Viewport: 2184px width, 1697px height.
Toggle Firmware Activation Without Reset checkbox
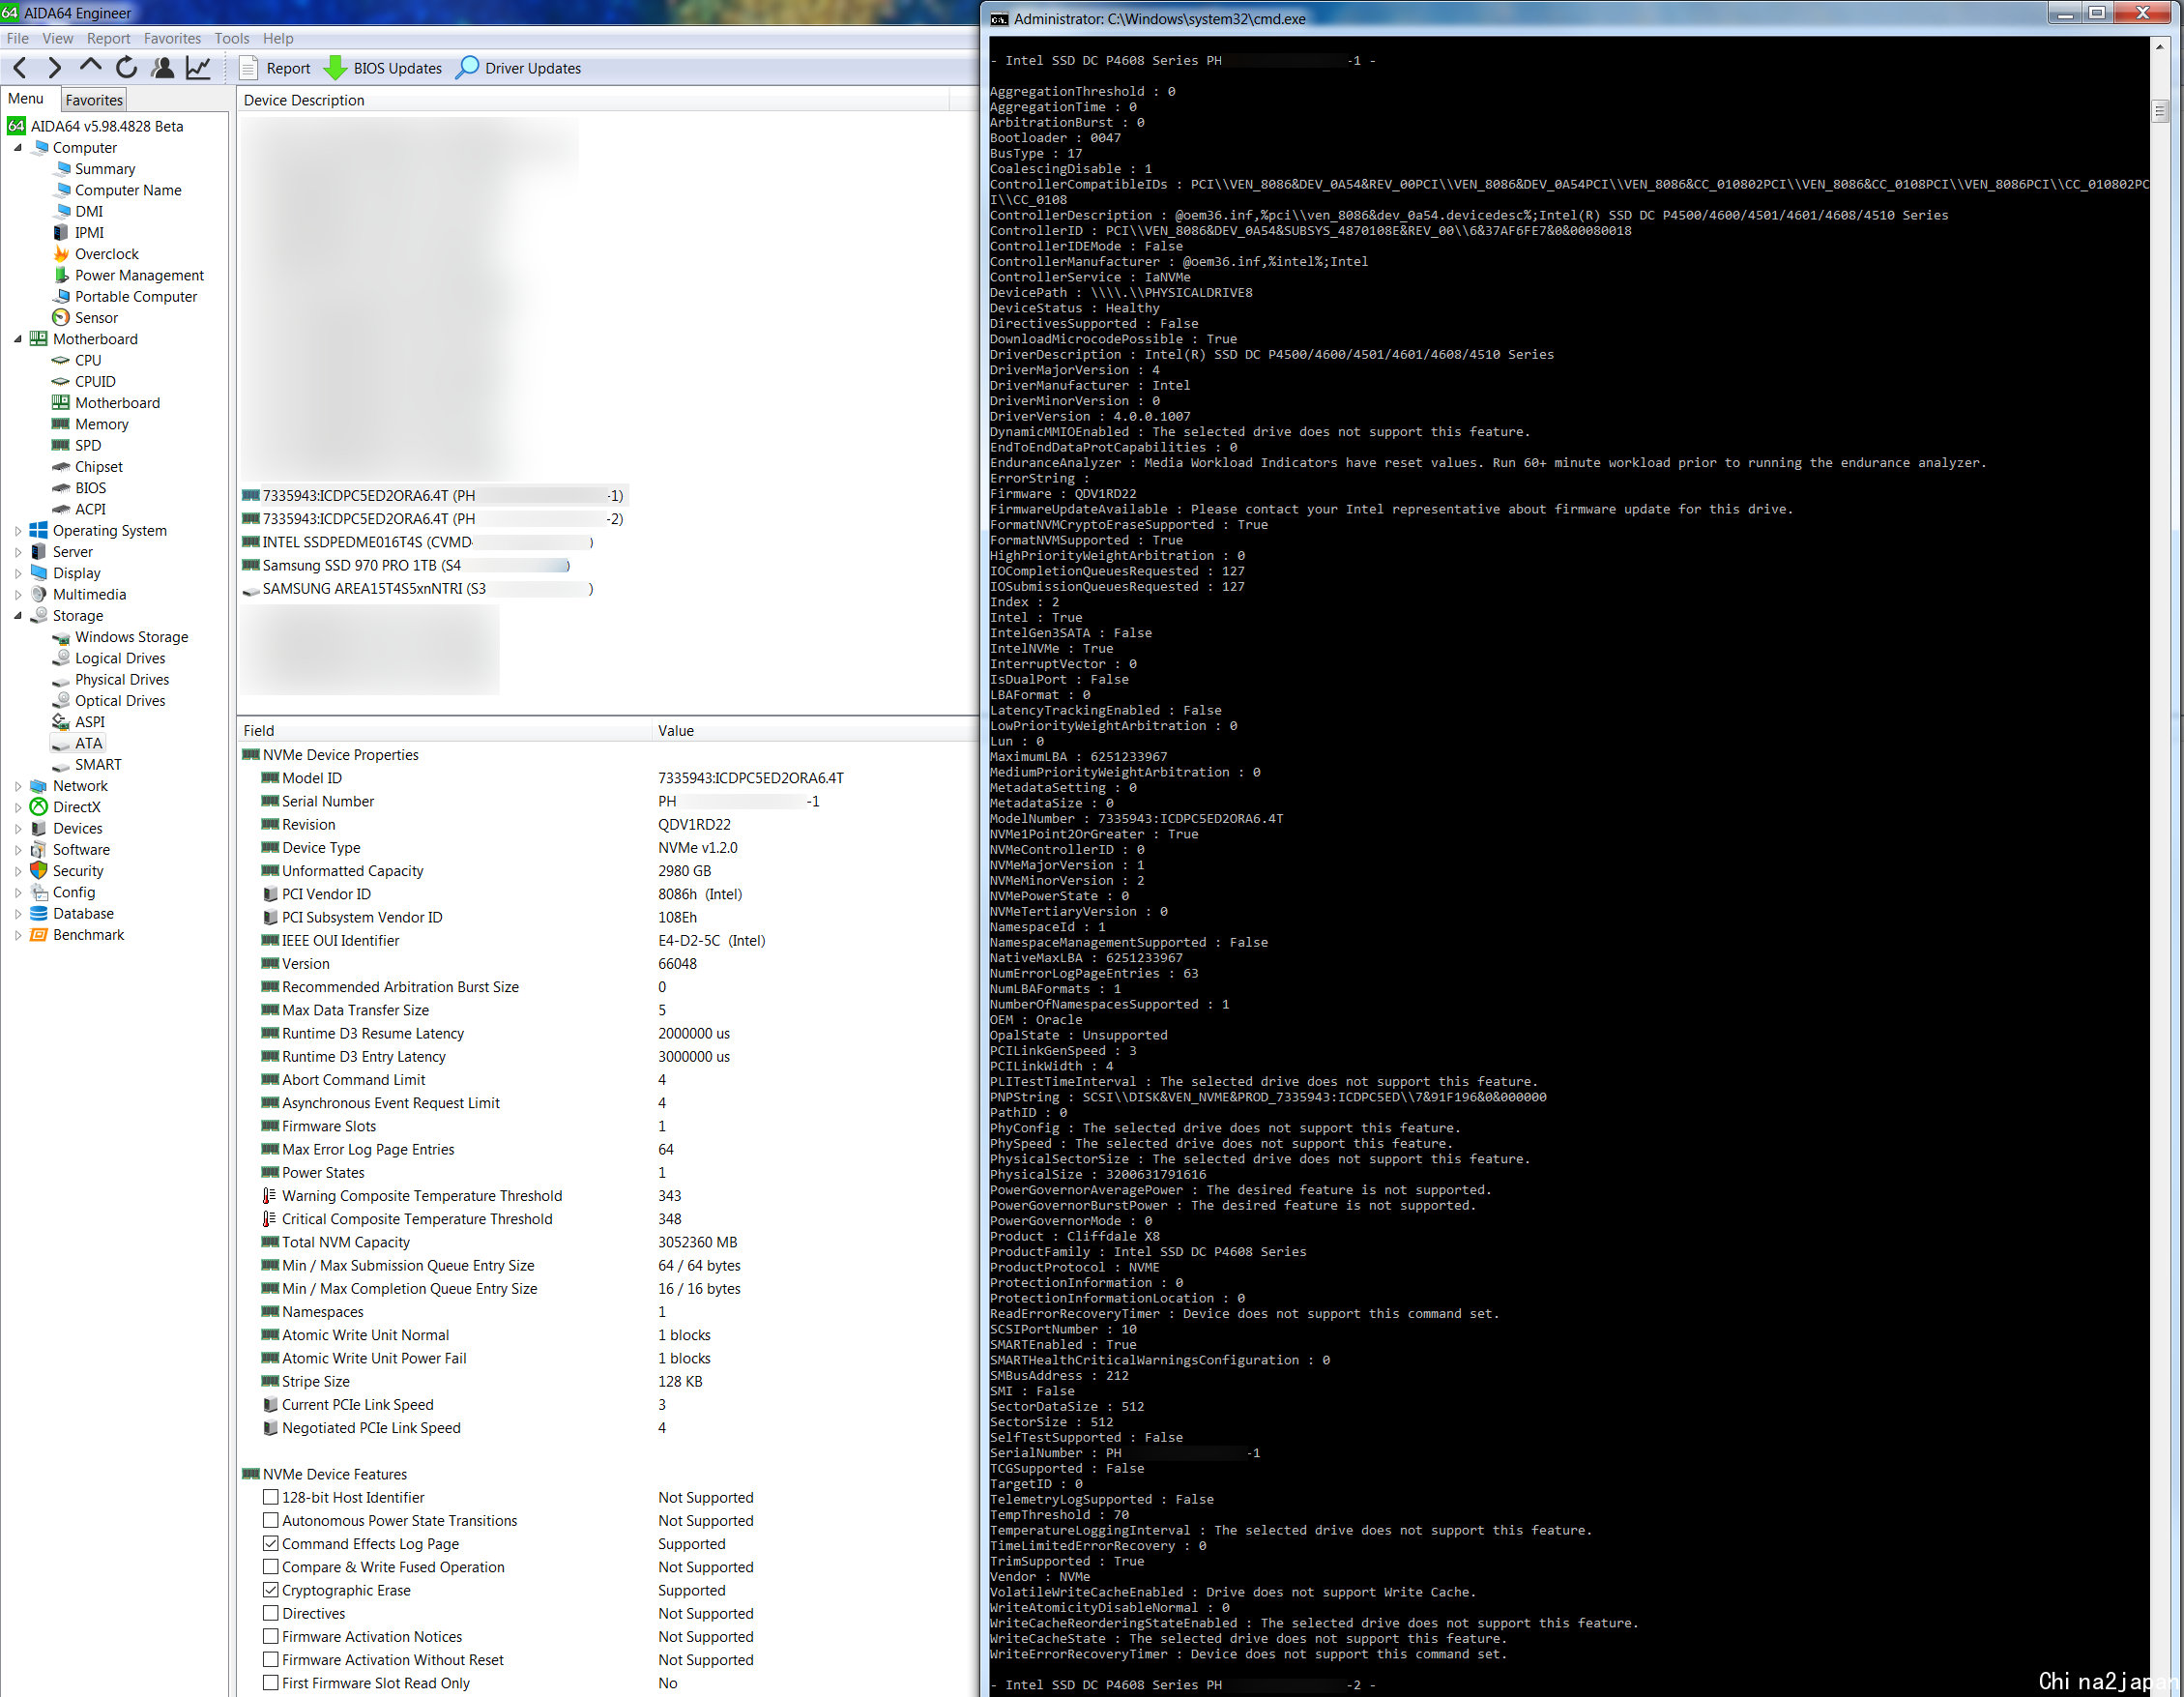[x=271, y=1658]
